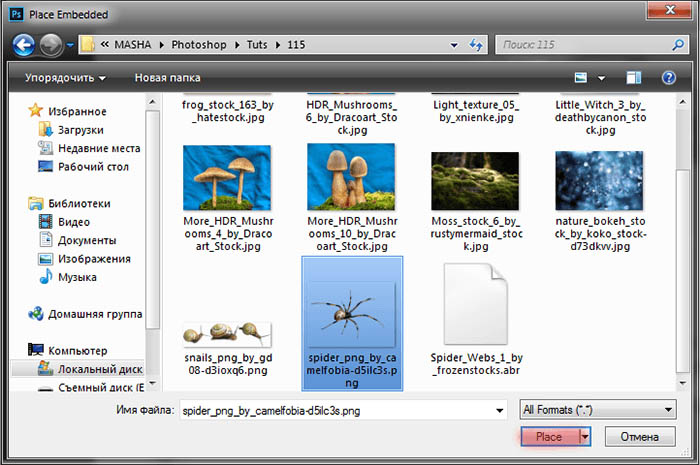Screen dimensions: 700x465
Task: Select MASHA in the address path
Action: (133, 45)
